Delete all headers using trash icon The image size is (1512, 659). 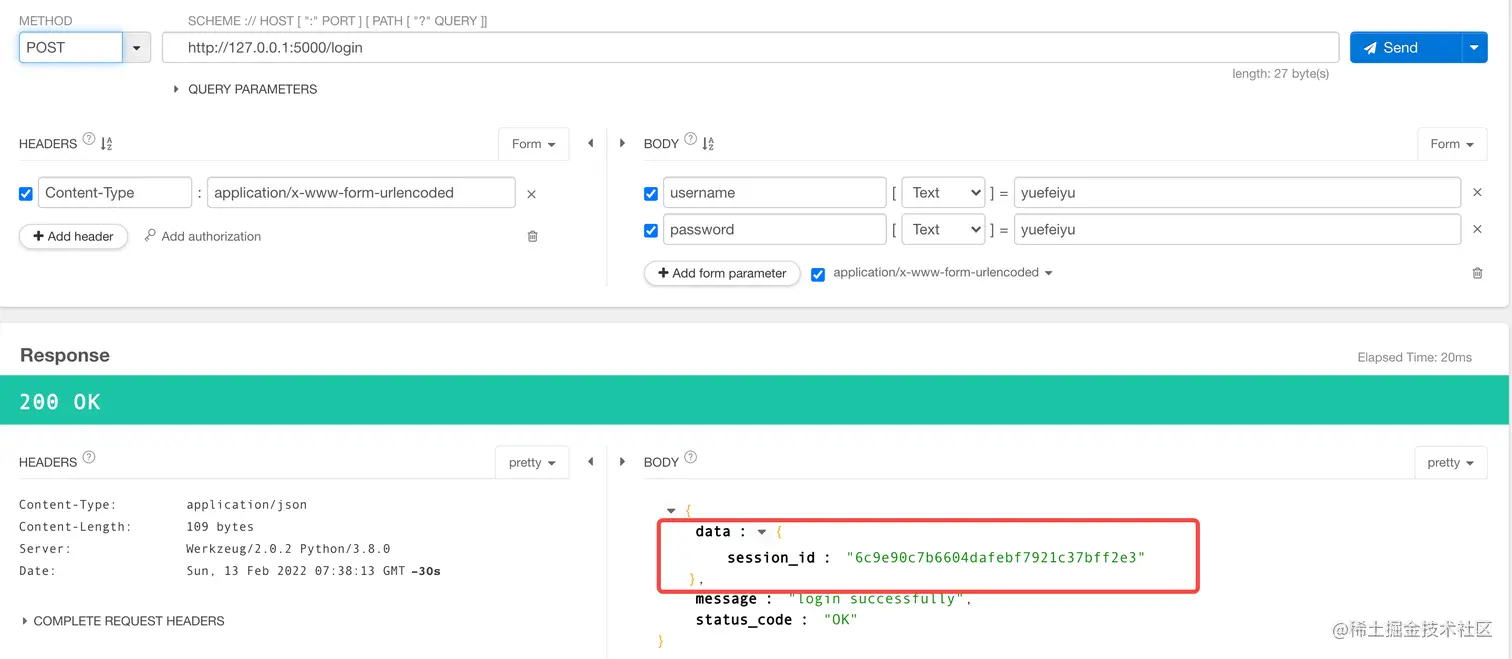coord(532,236)
